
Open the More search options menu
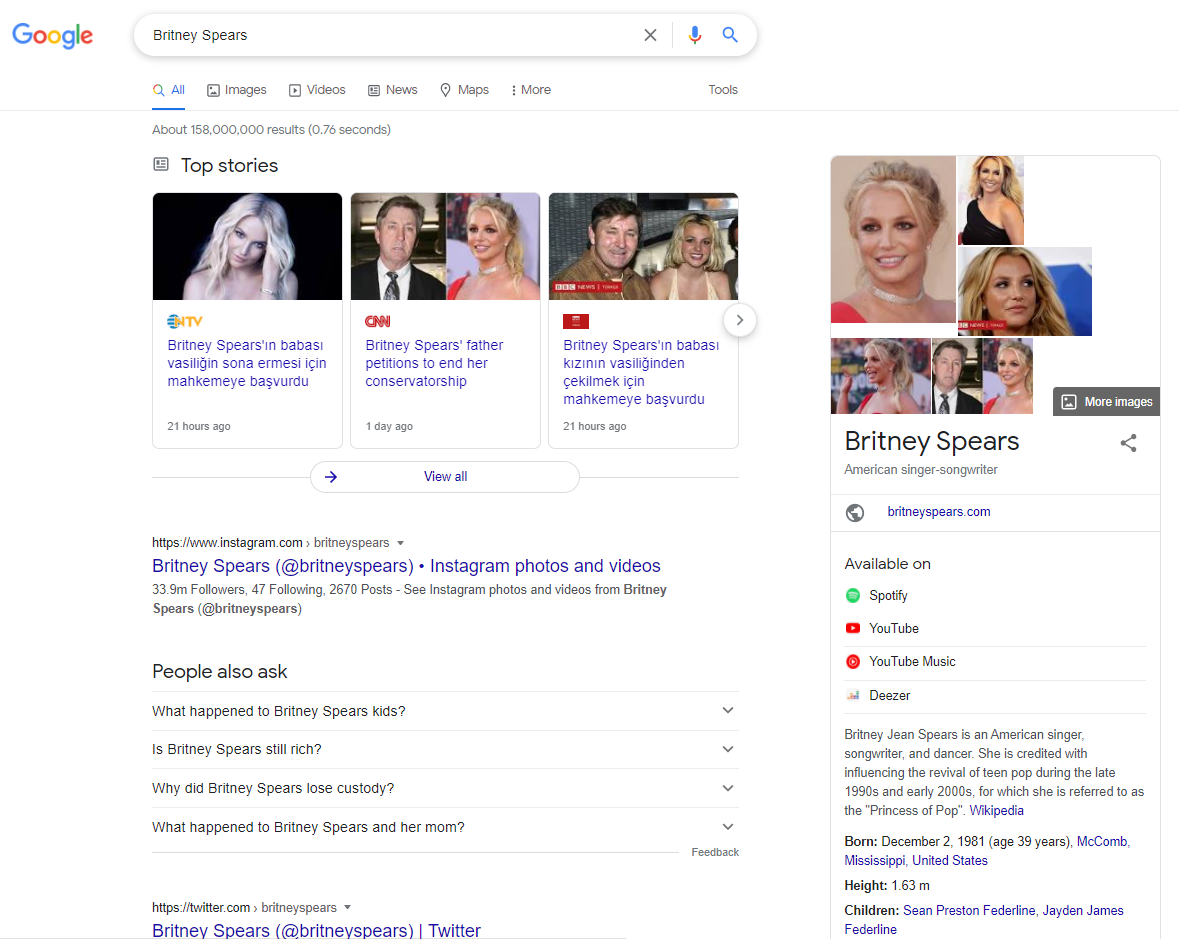531,90
